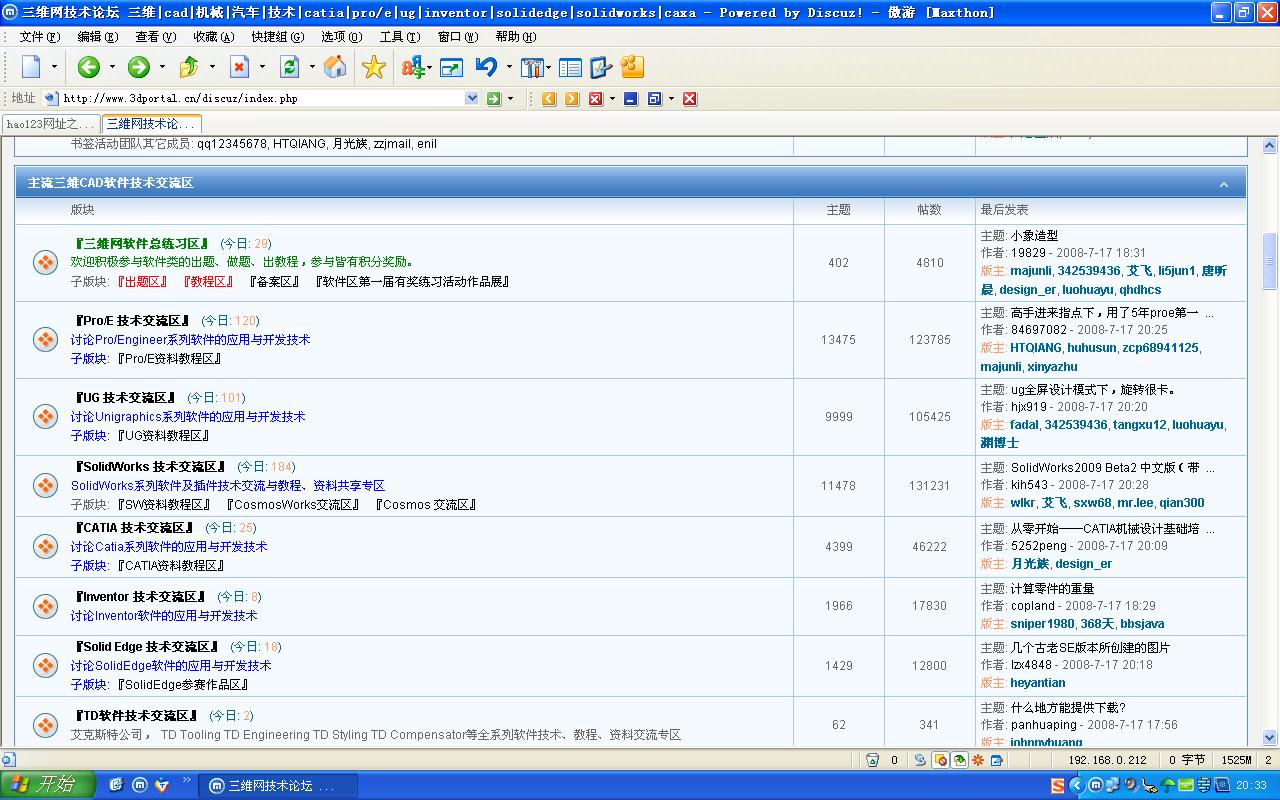Open the 窗口(W) menu
1280x800 pixels.
tap(458, 37)
